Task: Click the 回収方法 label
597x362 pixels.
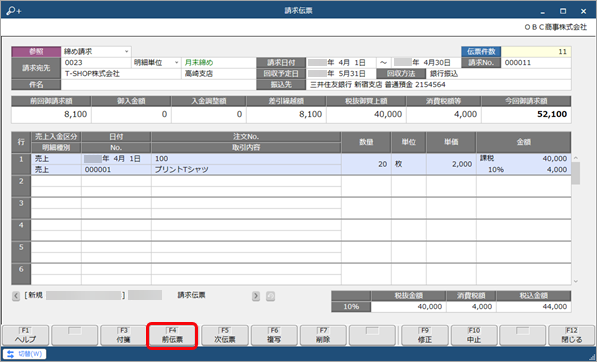Action: [x=401, y=73]
